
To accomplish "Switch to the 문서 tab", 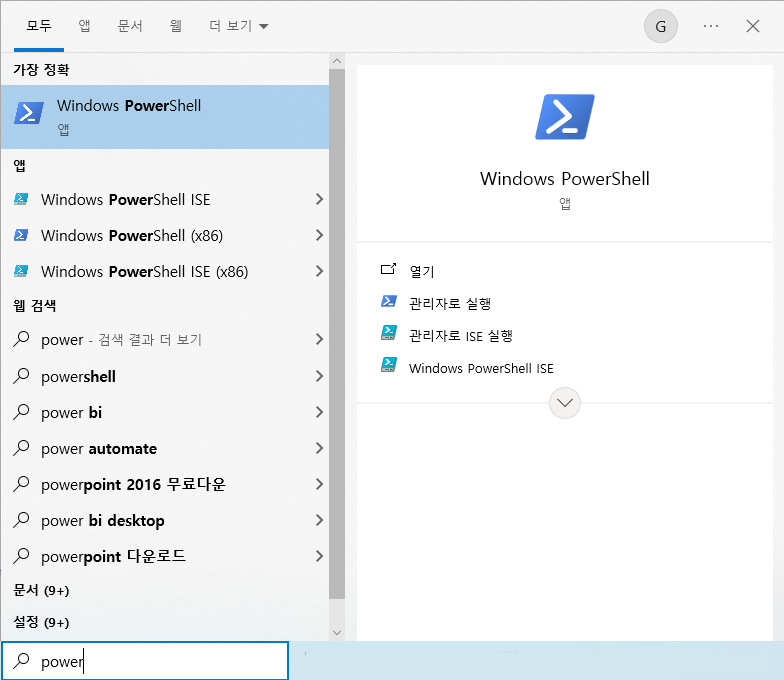I will [x=130, y=26].
